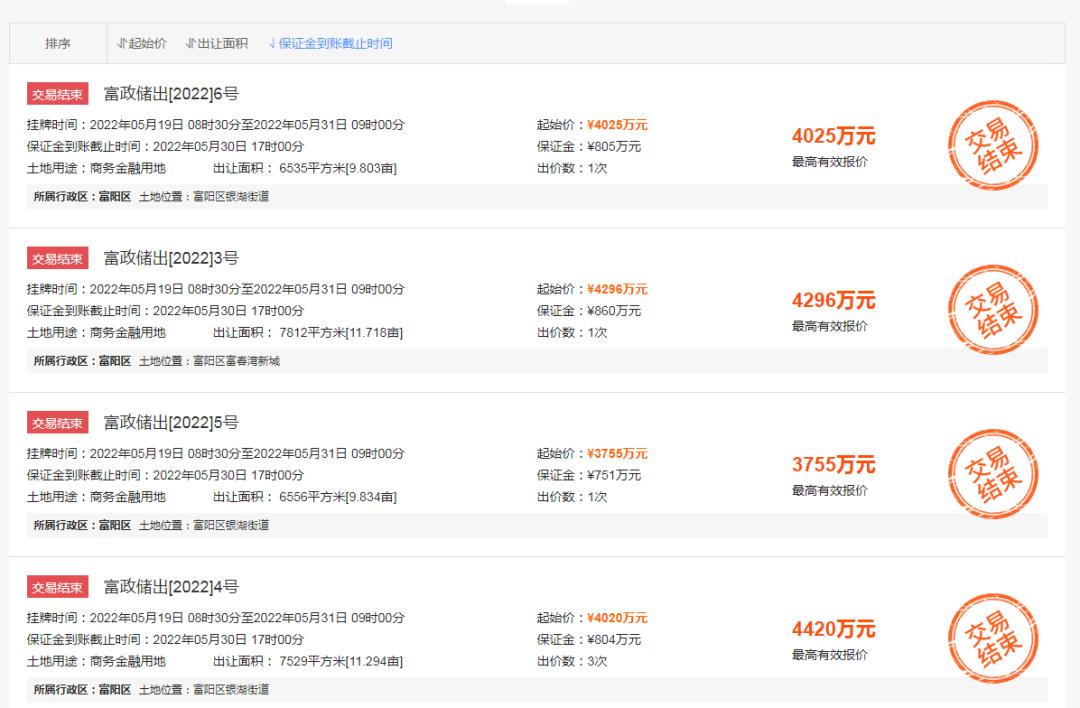Click the highest bid price 4420万元
The width and height of the screenshot is (1080, 708).
[836, 630]
